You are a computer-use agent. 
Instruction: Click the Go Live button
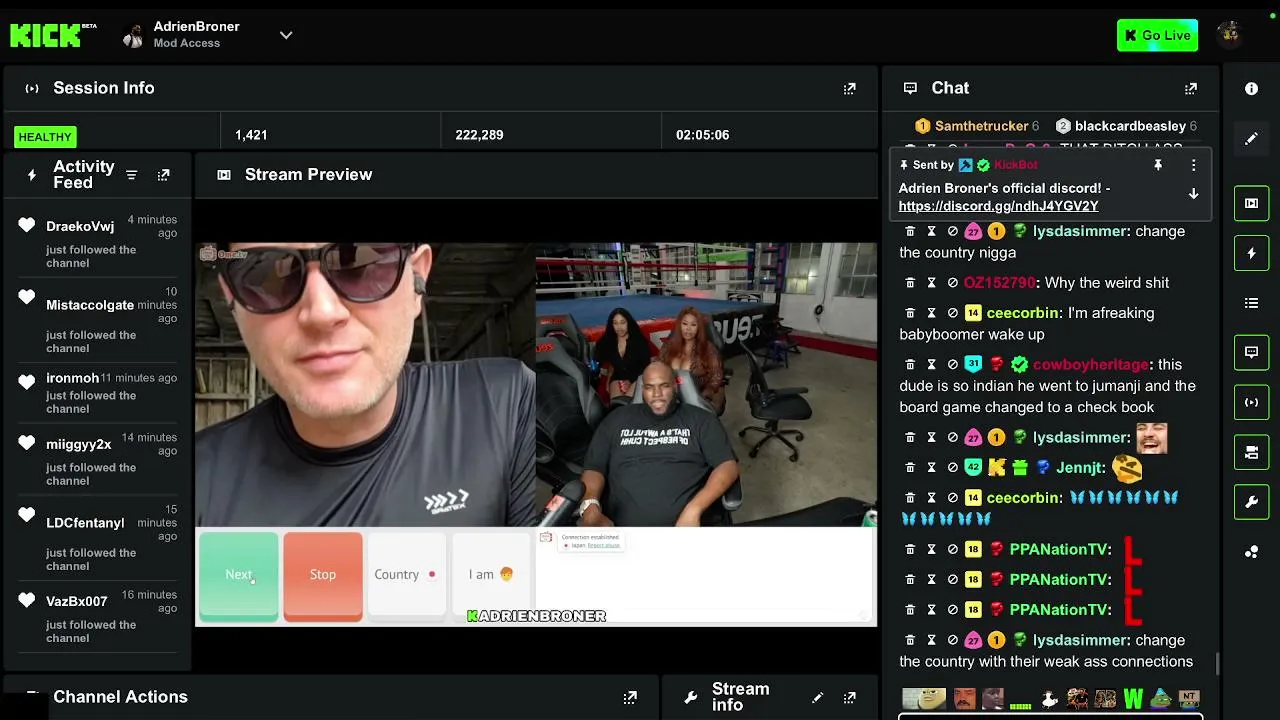click(x=1157, y=35)
